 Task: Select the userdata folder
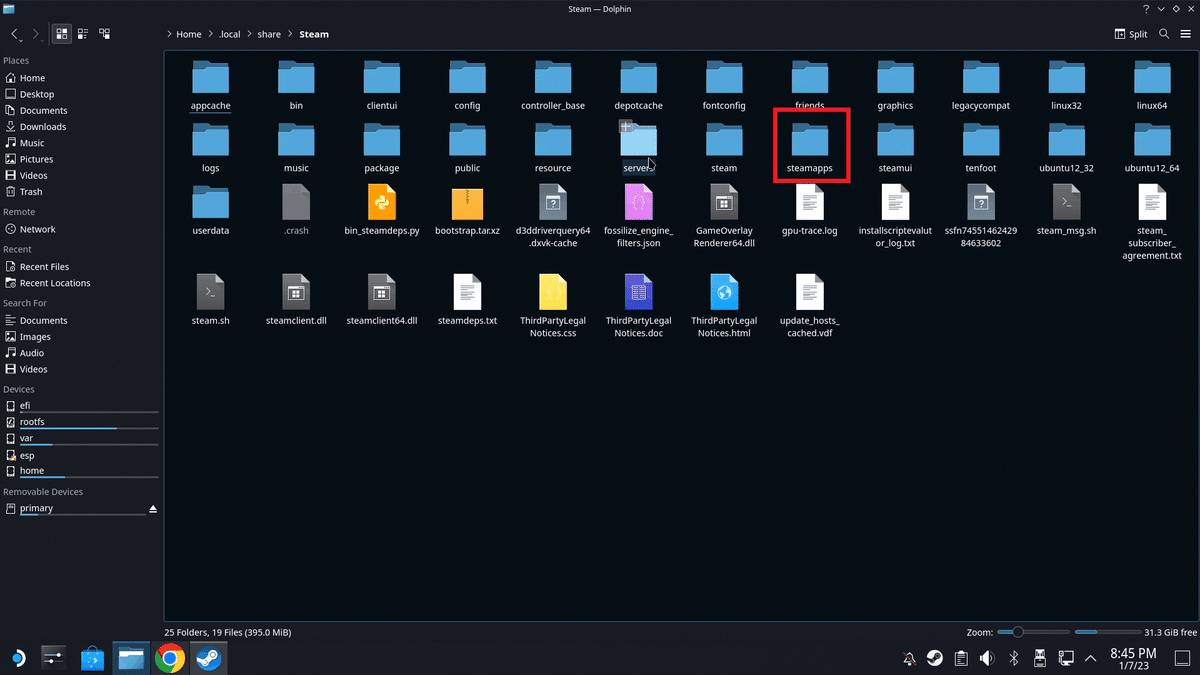coord(210,211)
